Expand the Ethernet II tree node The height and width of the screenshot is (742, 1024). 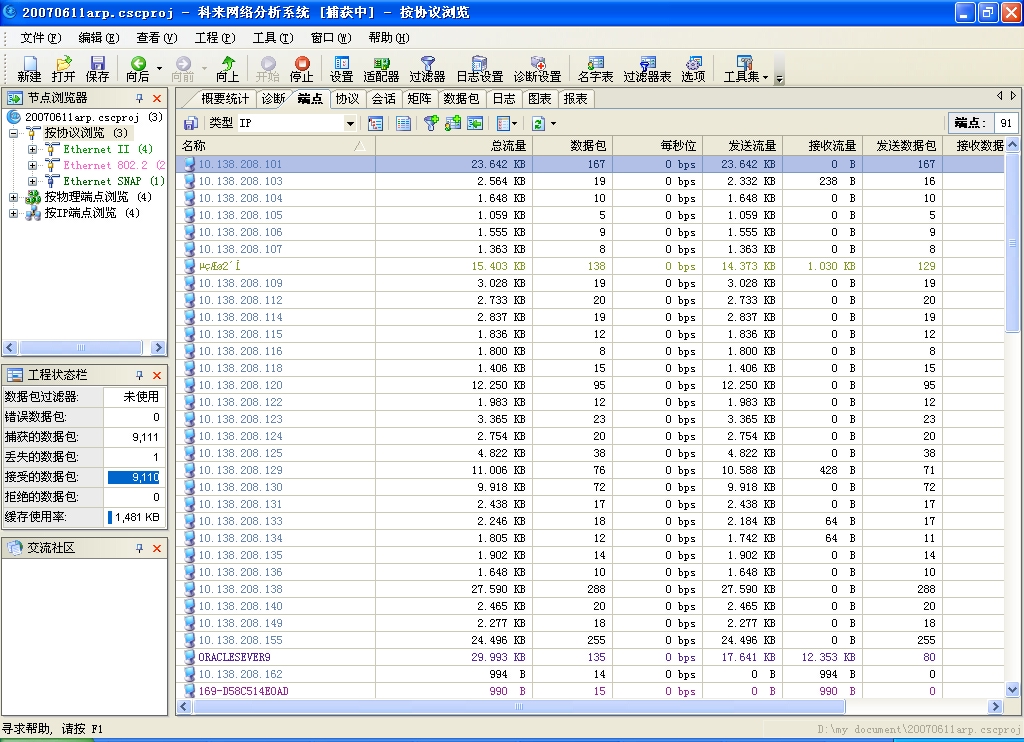click(32, 149)
